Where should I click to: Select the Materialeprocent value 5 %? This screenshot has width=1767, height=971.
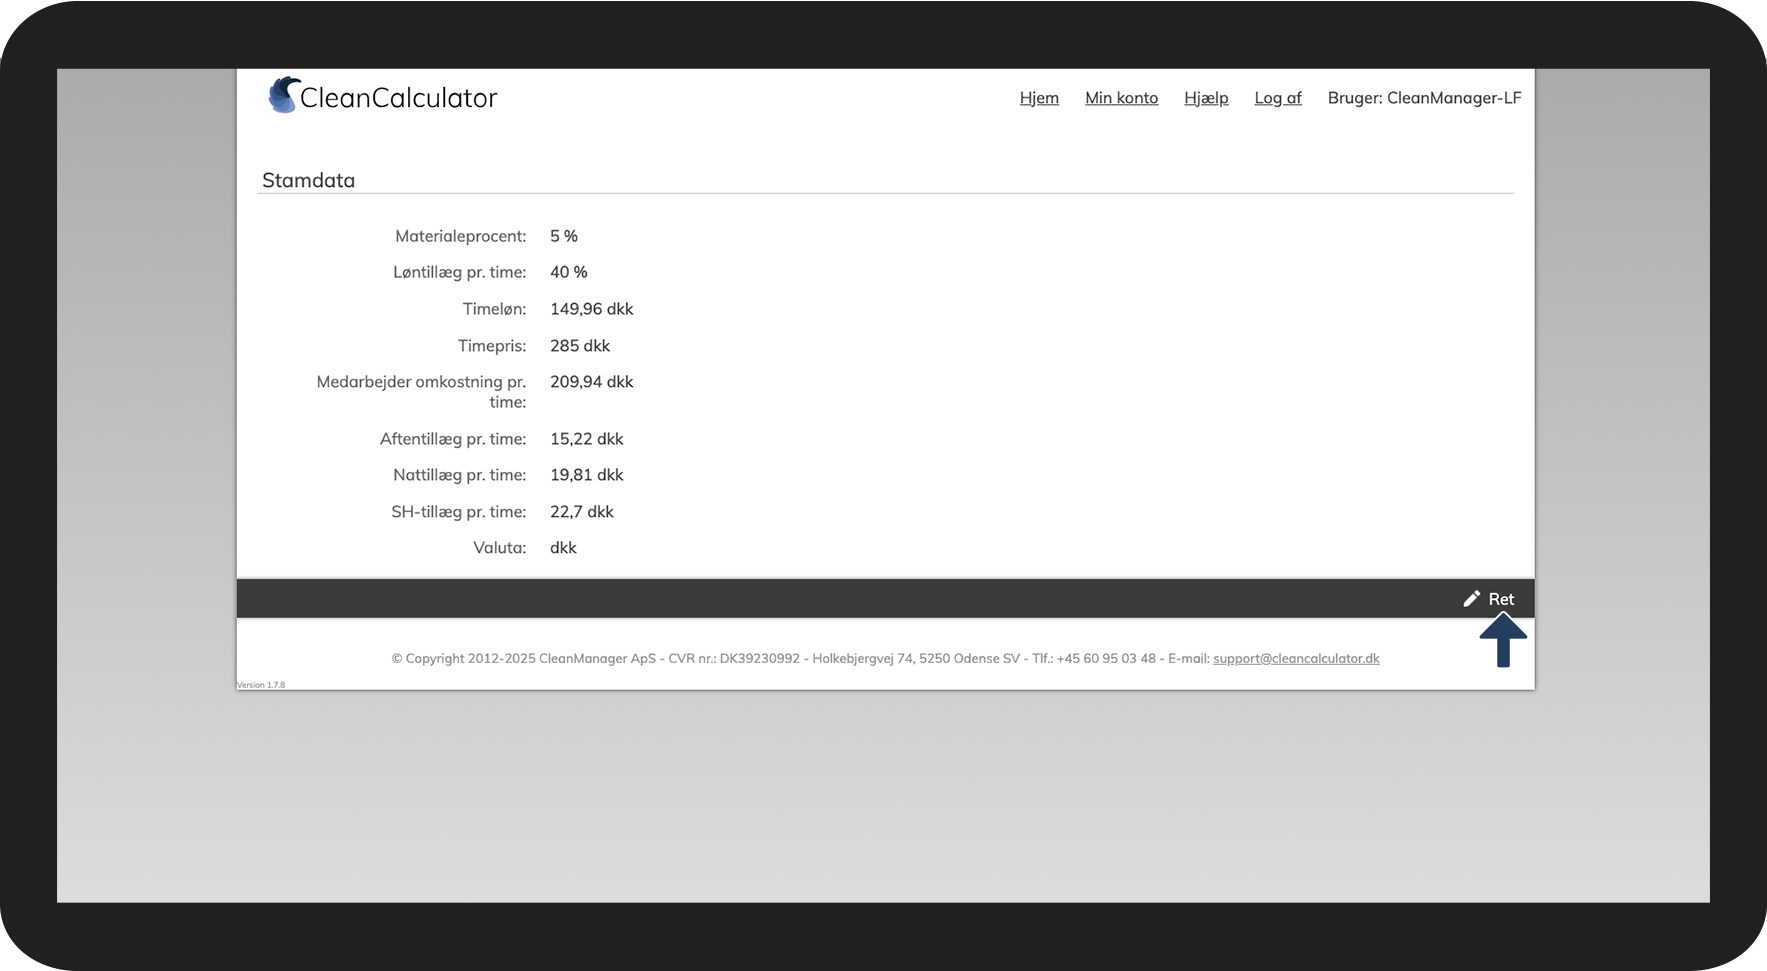tap(563, 237)
